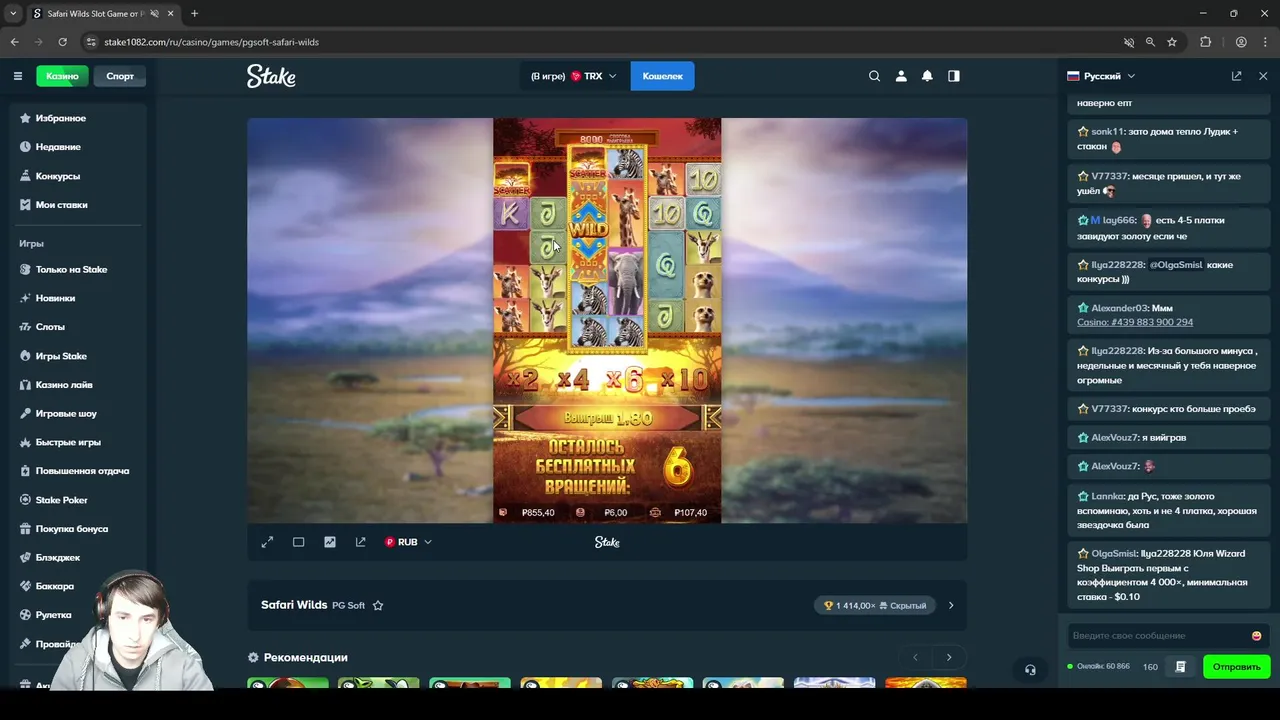
Task: Click PG Soft provider link
Action: click(x=348, y=606)
